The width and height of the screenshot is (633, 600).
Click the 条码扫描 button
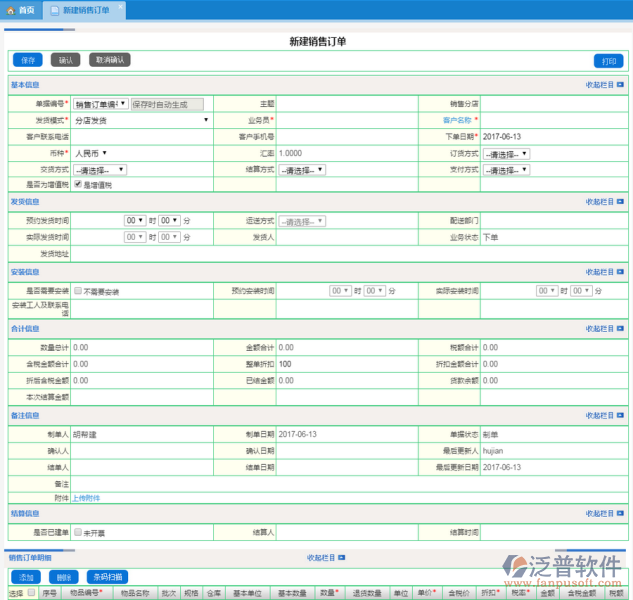(107, 577)
